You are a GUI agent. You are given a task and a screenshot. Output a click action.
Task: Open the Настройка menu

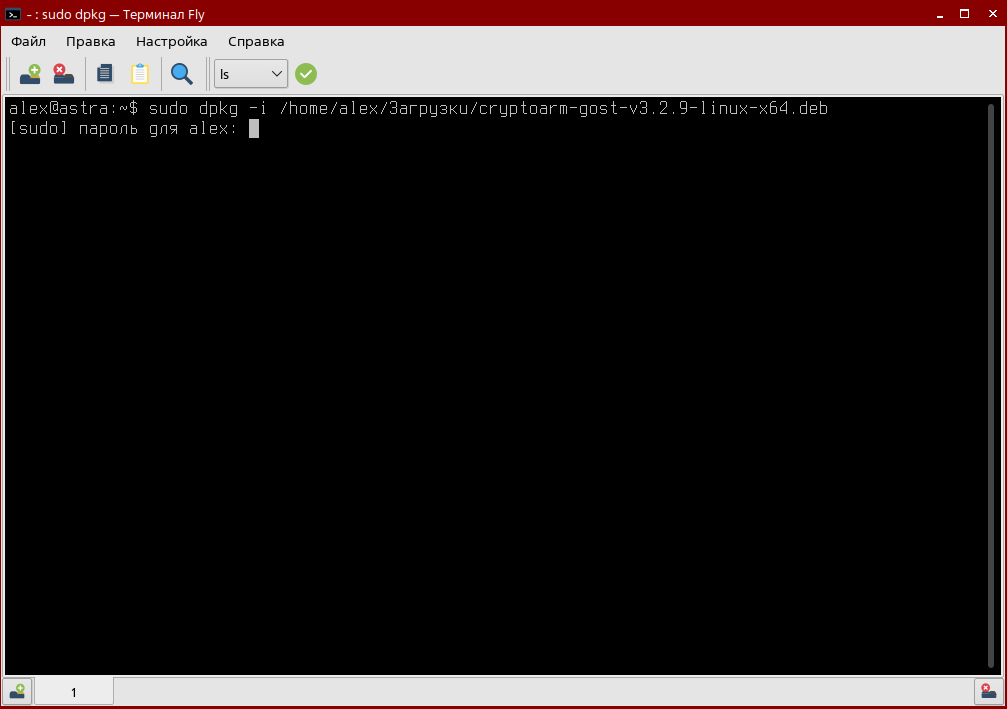point(170,41)
